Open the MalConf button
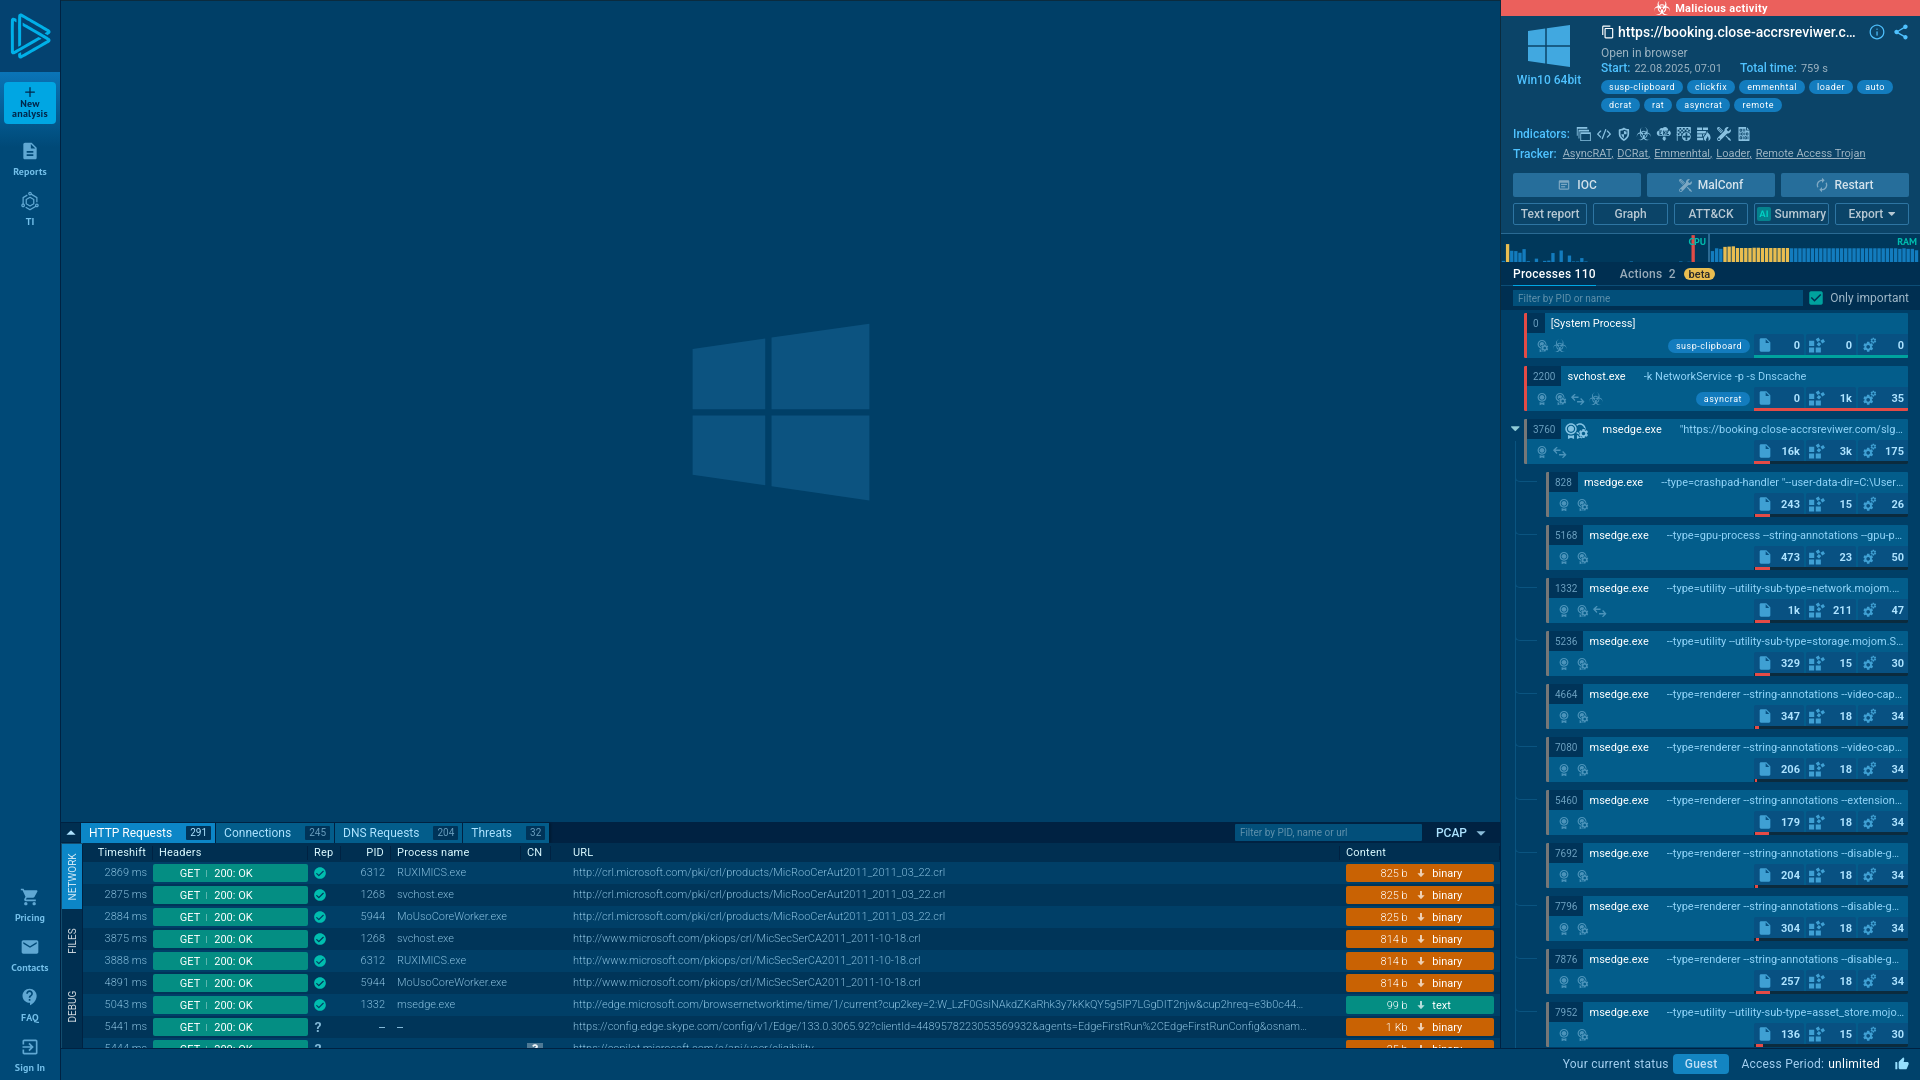1920x1080 pixels. click(1711, 185)
